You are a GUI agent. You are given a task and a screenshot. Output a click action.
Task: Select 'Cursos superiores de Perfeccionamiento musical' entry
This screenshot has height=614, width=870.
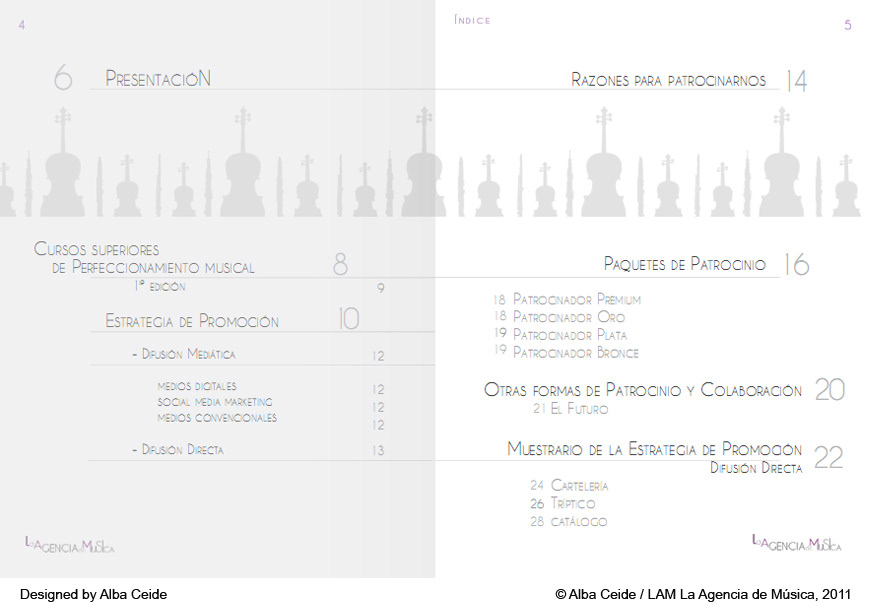(x=144, y=258)
